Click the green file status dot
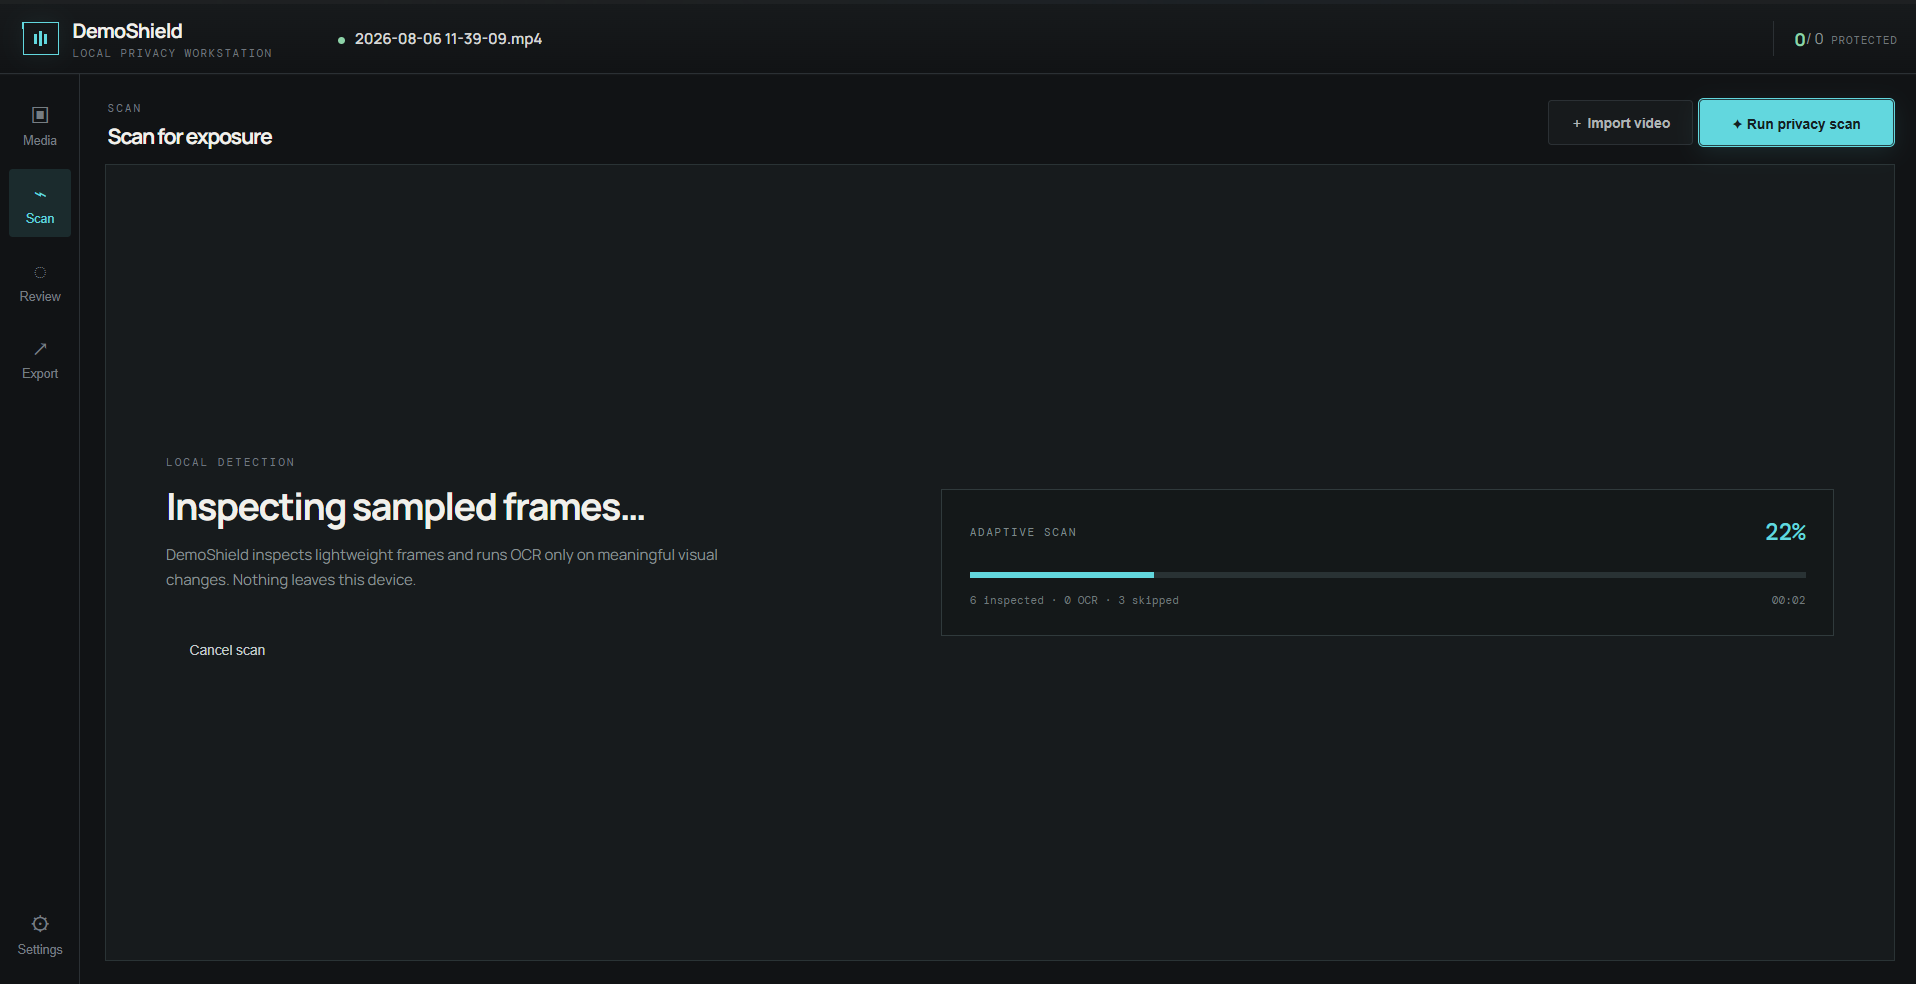 (341, 40)
